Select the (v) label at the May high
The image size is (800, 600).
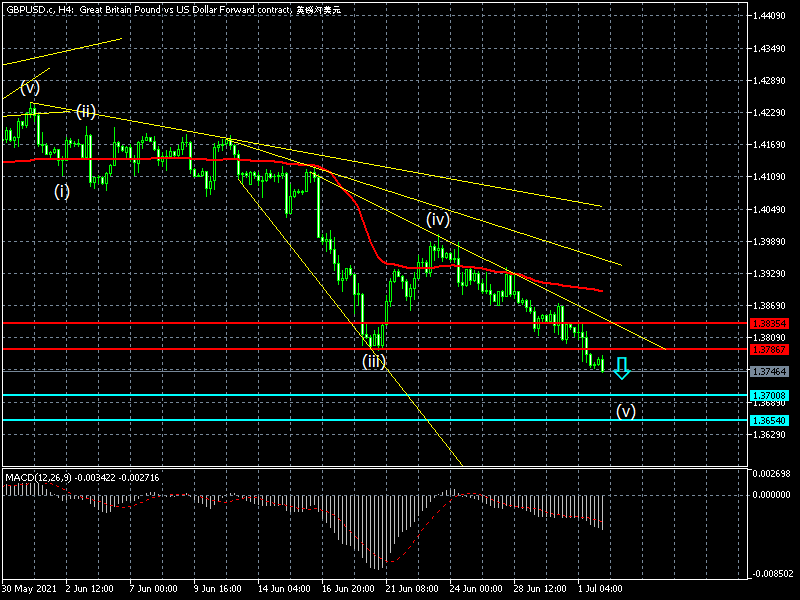[x=30, y=88]
